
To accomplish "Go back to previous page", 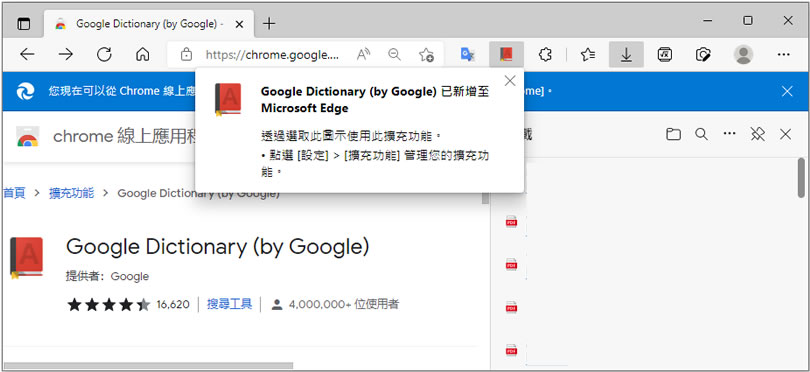I will [27, 54].
